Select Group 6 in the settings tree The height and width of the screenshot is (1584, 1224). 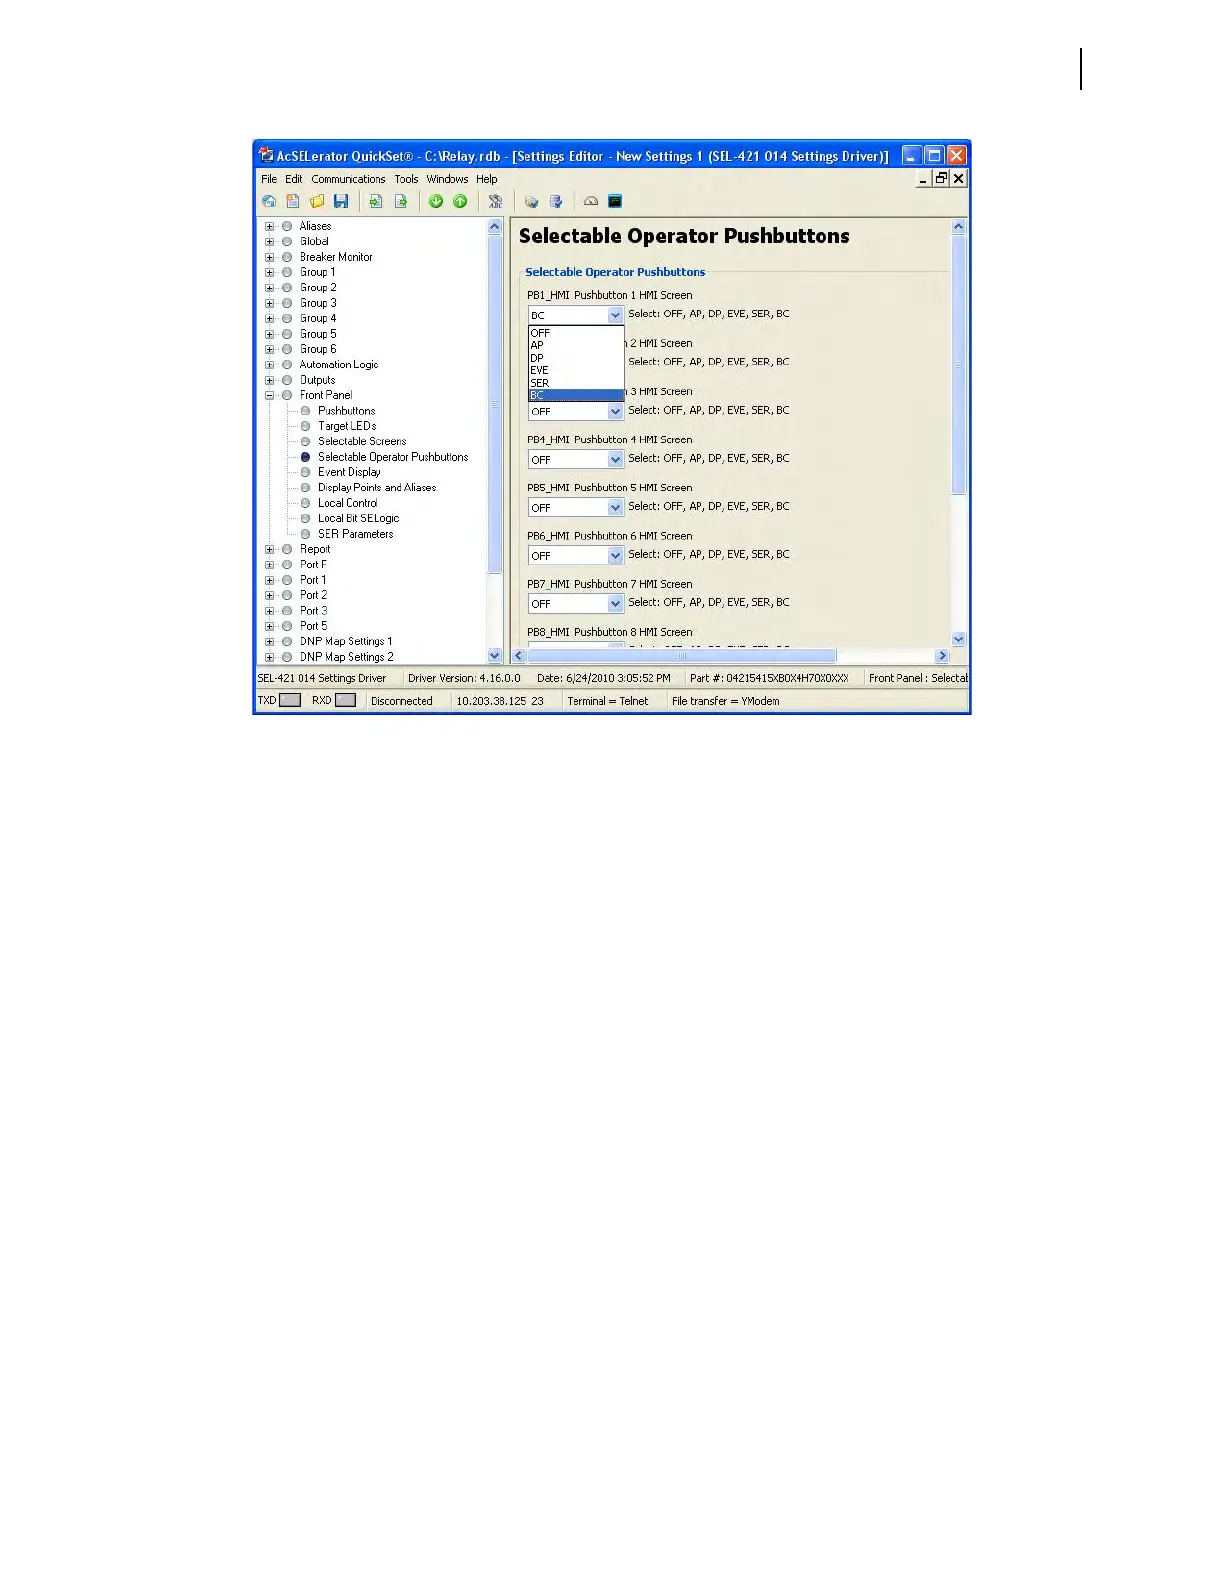point(318,349)
